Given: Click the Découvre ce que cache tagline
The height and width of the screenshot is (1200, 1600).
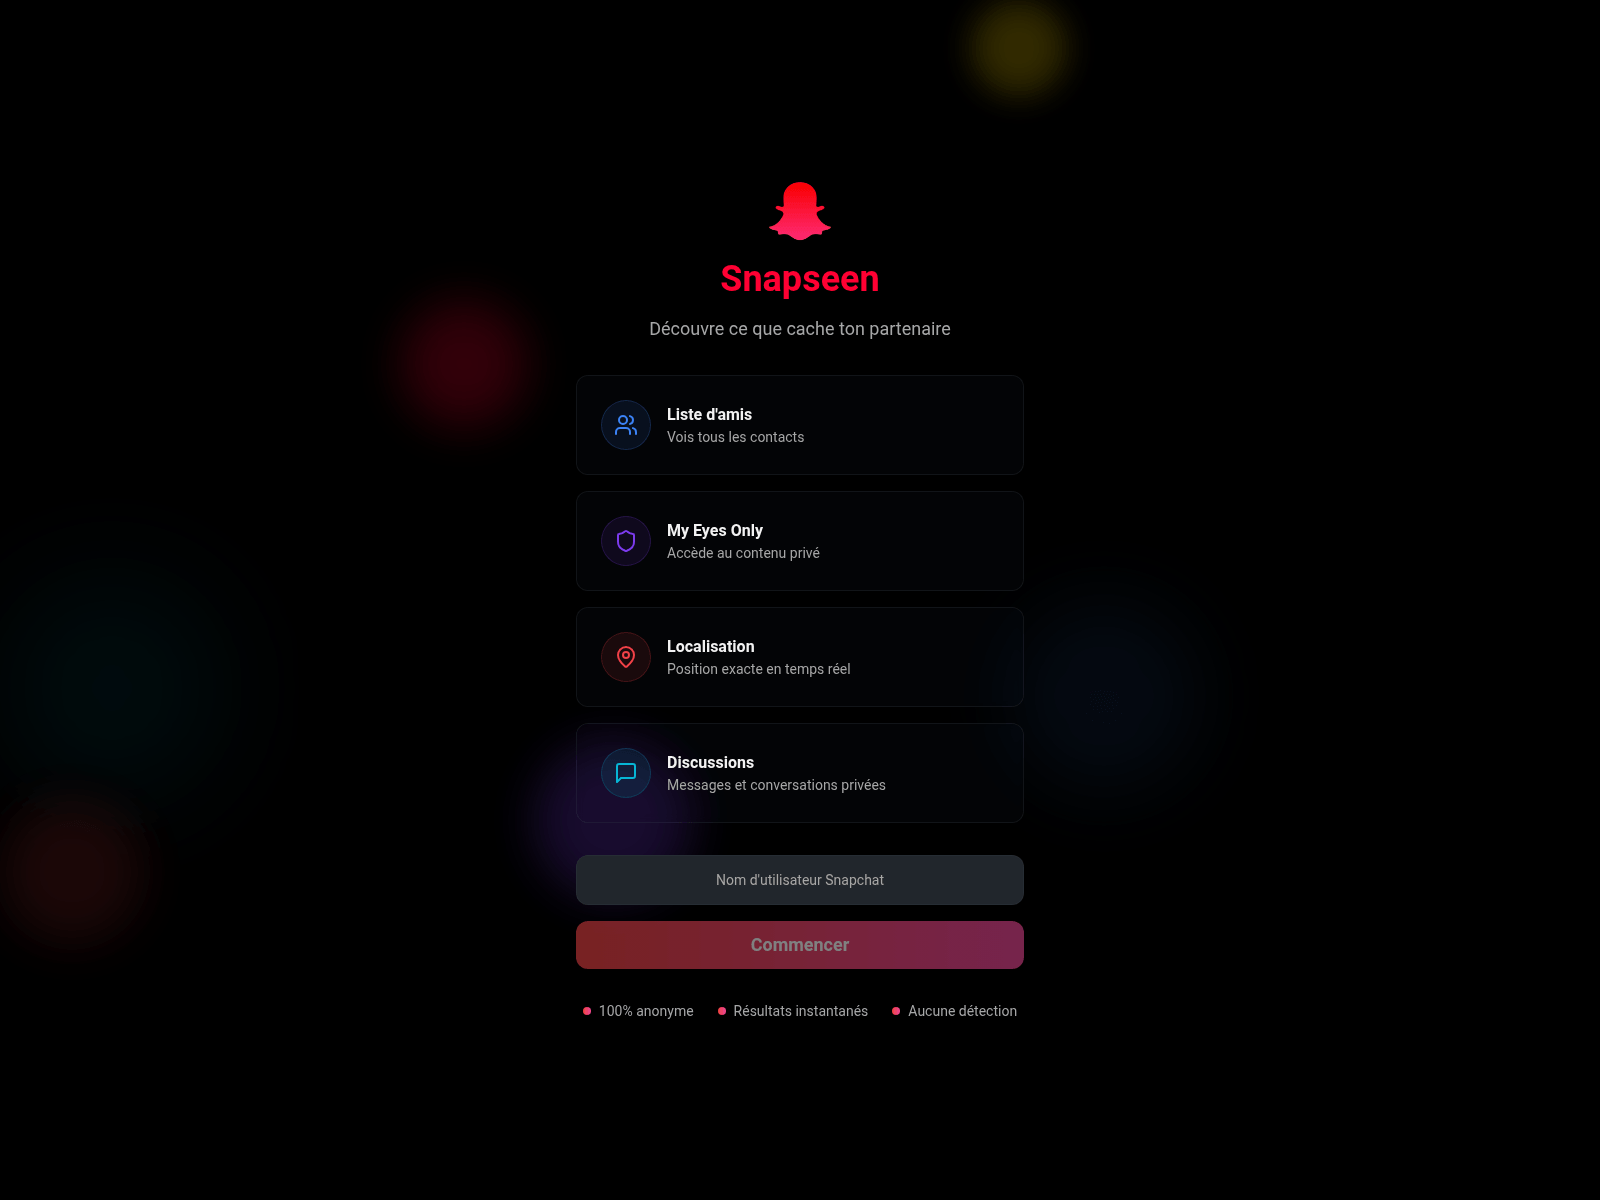Looking at the screenshot, I should 800,329.
